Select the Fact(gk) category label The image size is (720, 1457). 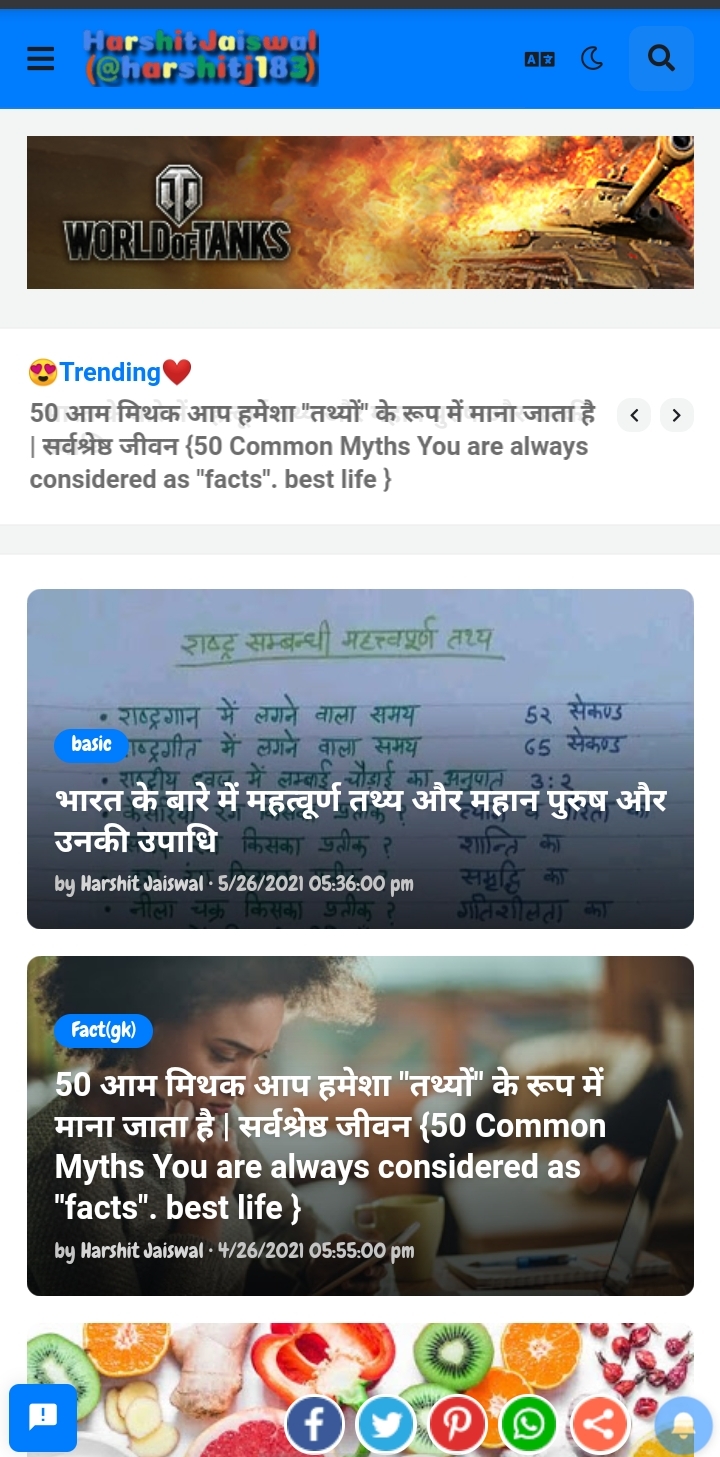(x=104, y=1030)
